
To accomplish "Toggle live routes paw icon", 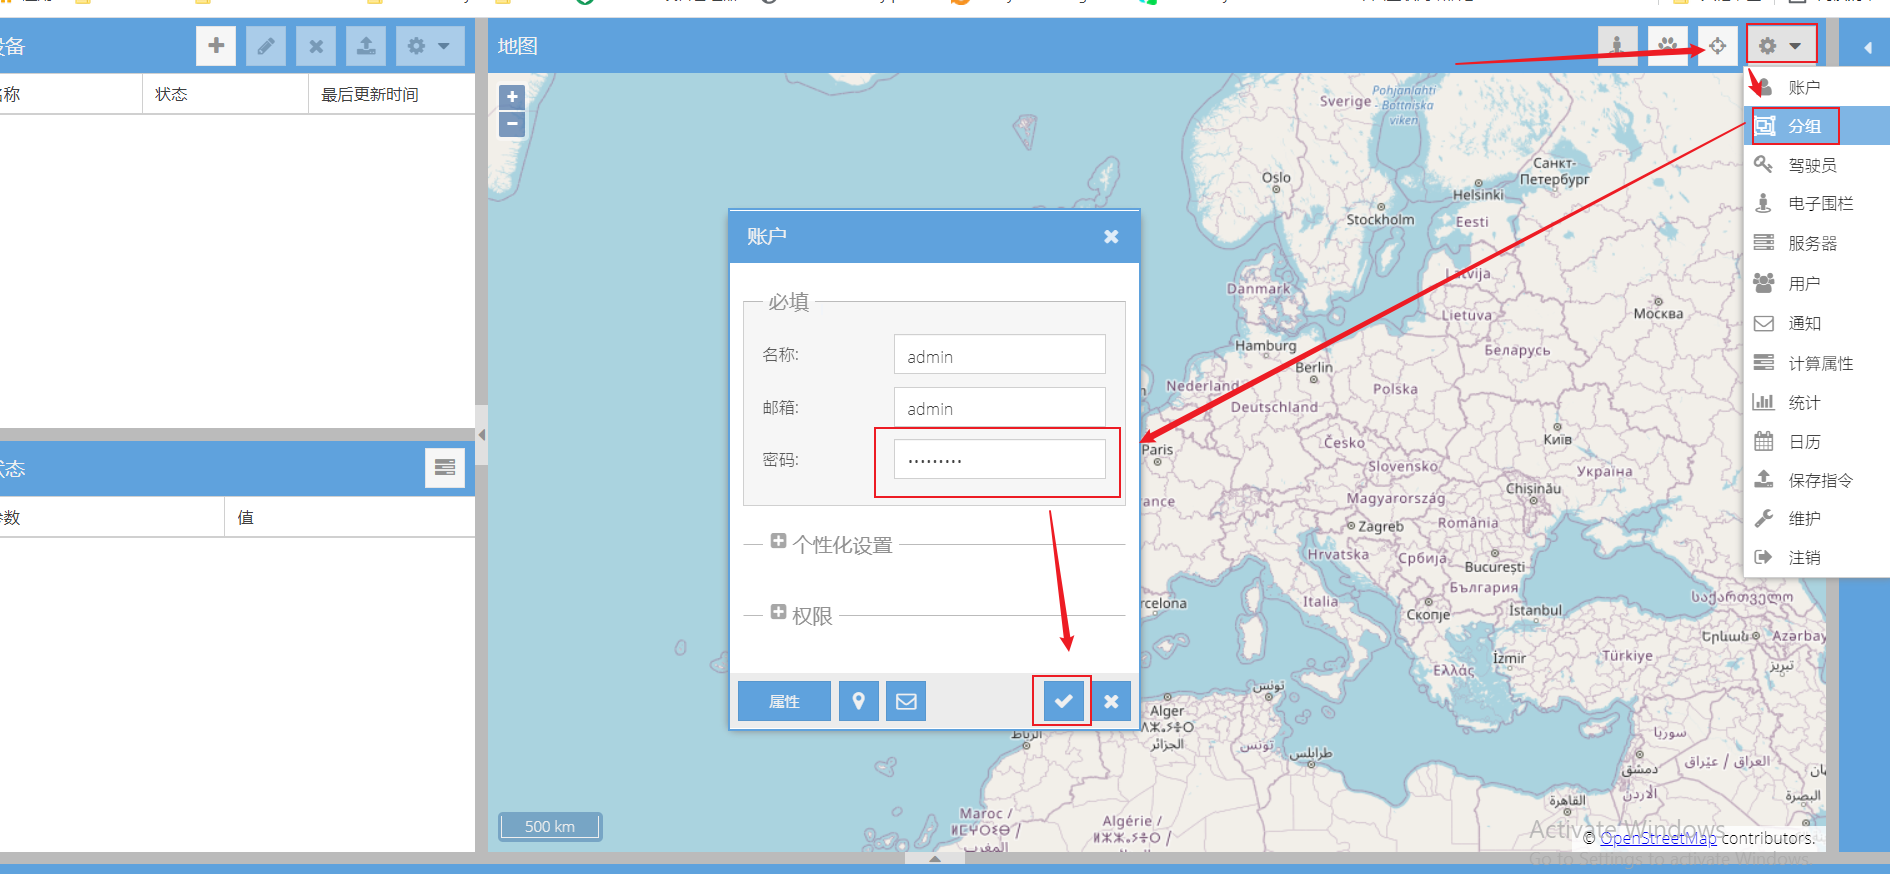I will (x=1667, y=46).
